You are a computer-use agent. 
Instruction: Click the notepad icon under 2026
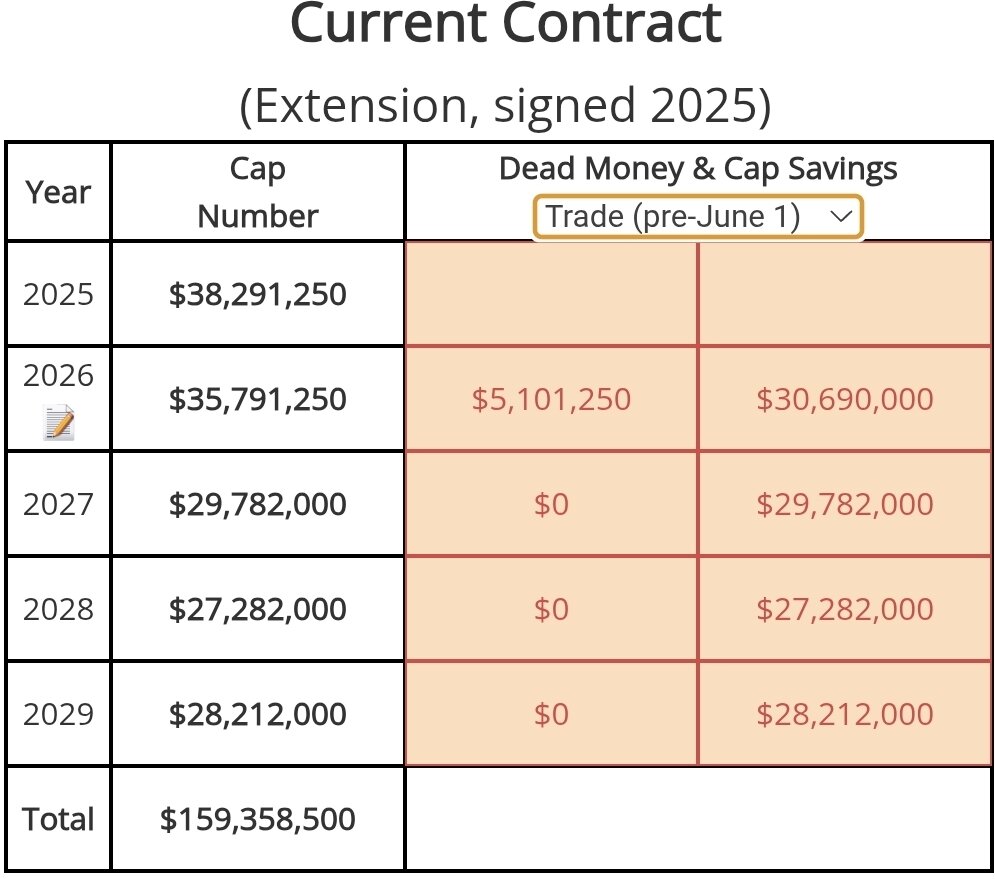pos(60,425)
